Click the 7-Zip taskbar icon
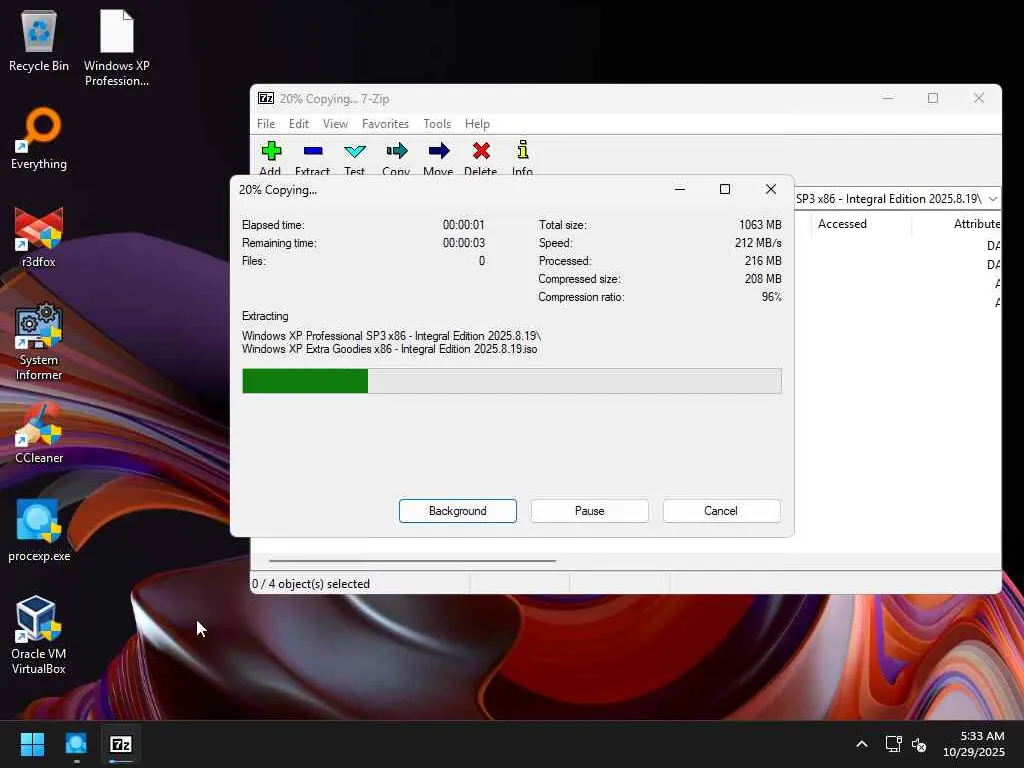Viewport: 1024px width, 768px height. click(121, 744)
